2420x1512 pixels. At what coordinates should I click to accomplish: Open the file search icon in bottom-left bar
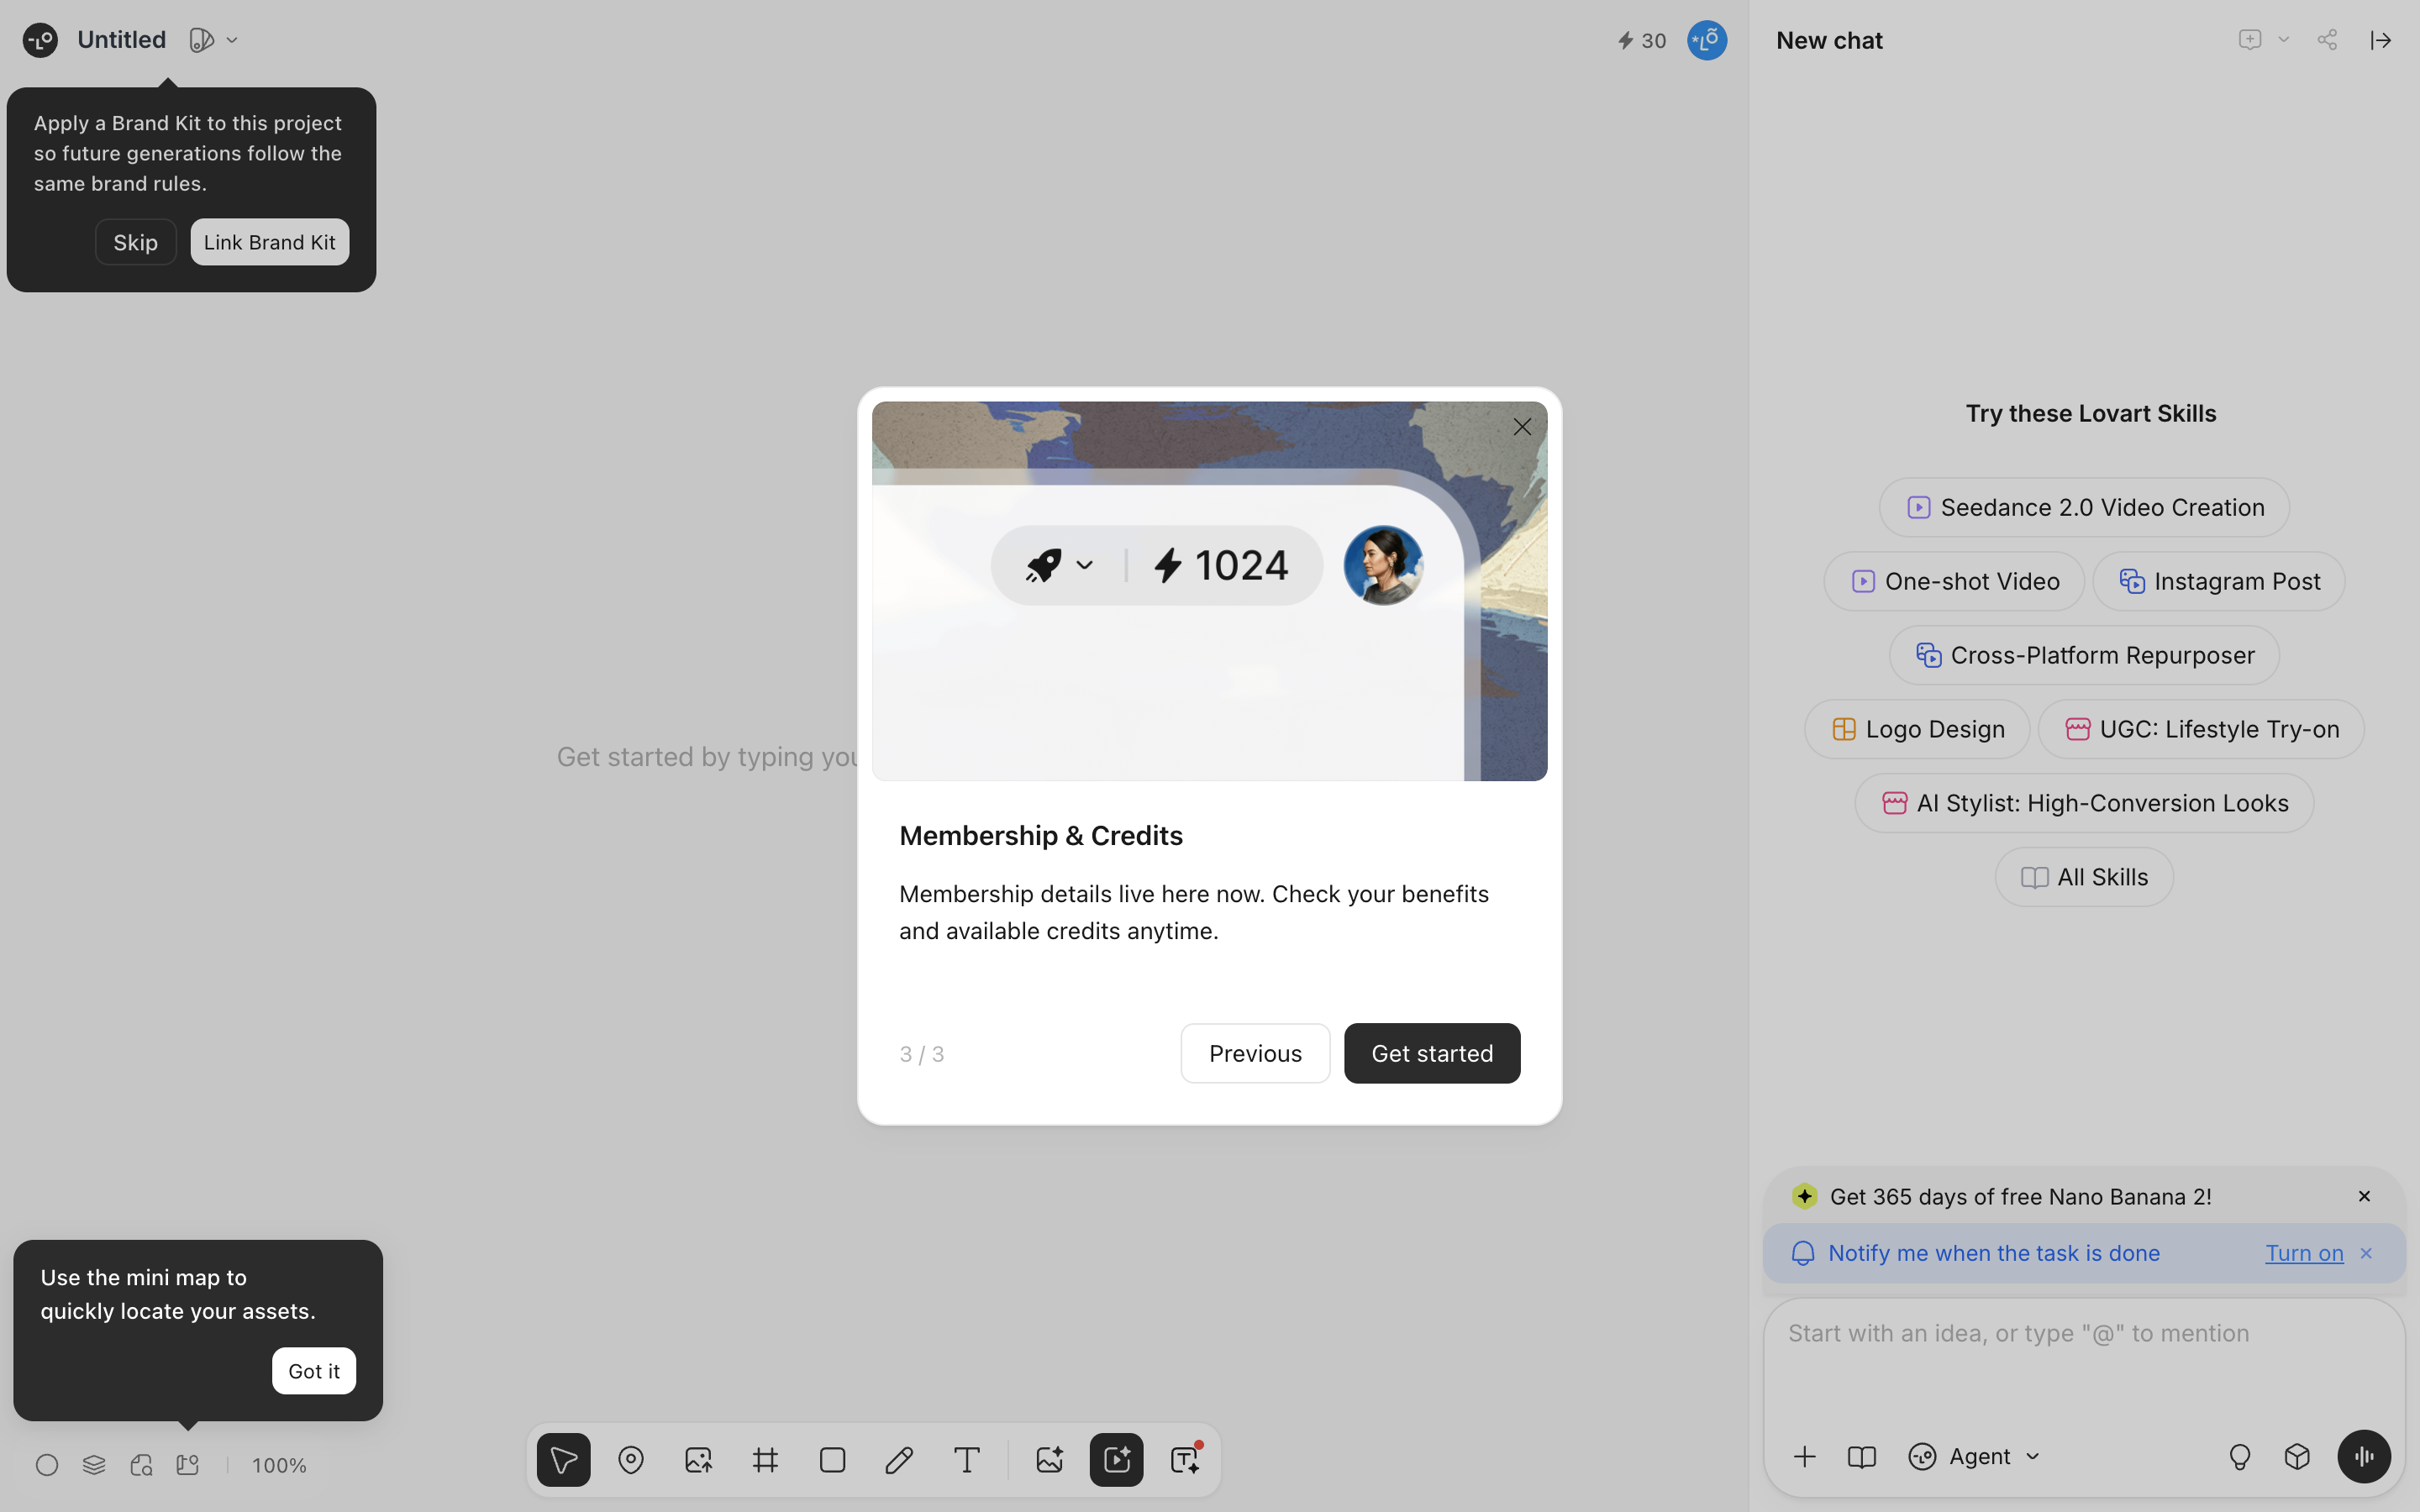[141, 1465]
